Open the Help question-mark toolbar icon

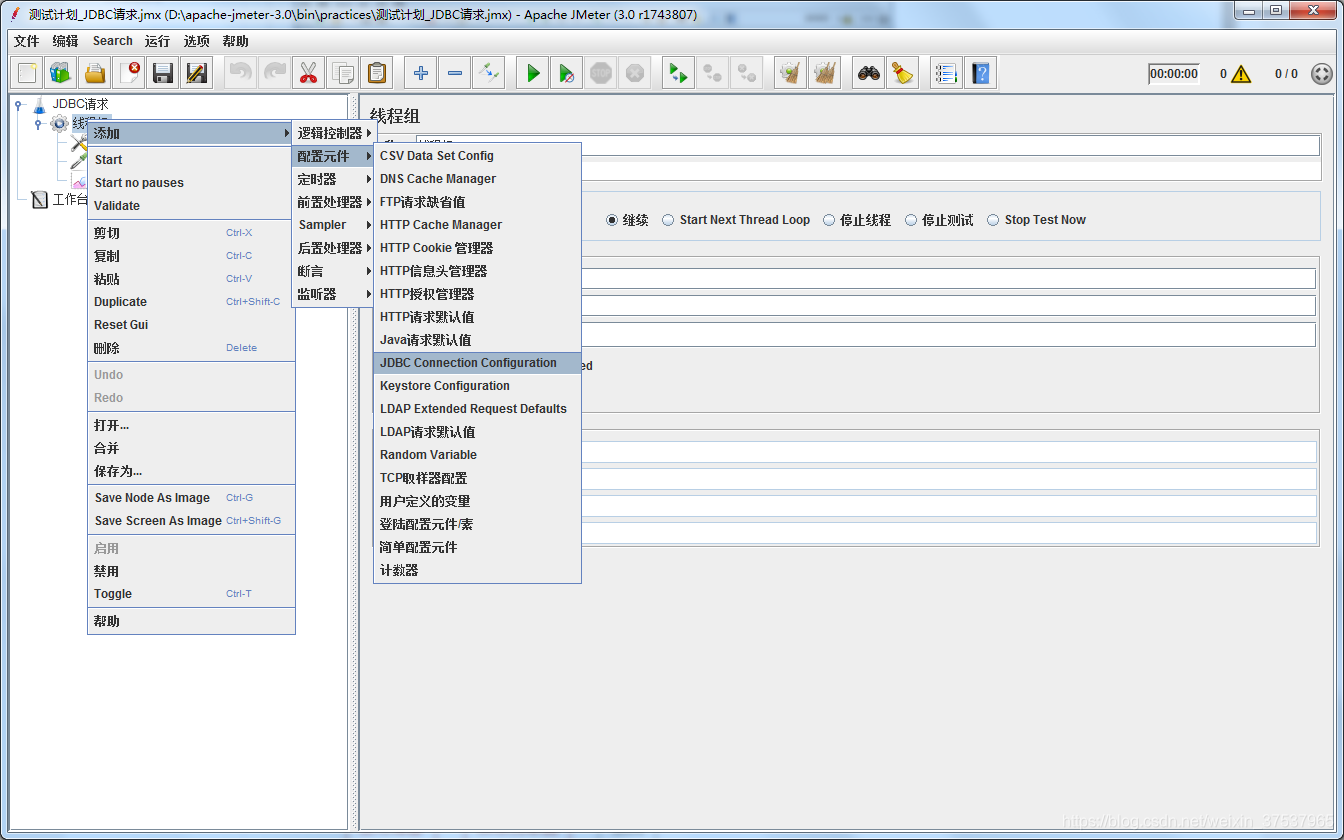[980, 73]
